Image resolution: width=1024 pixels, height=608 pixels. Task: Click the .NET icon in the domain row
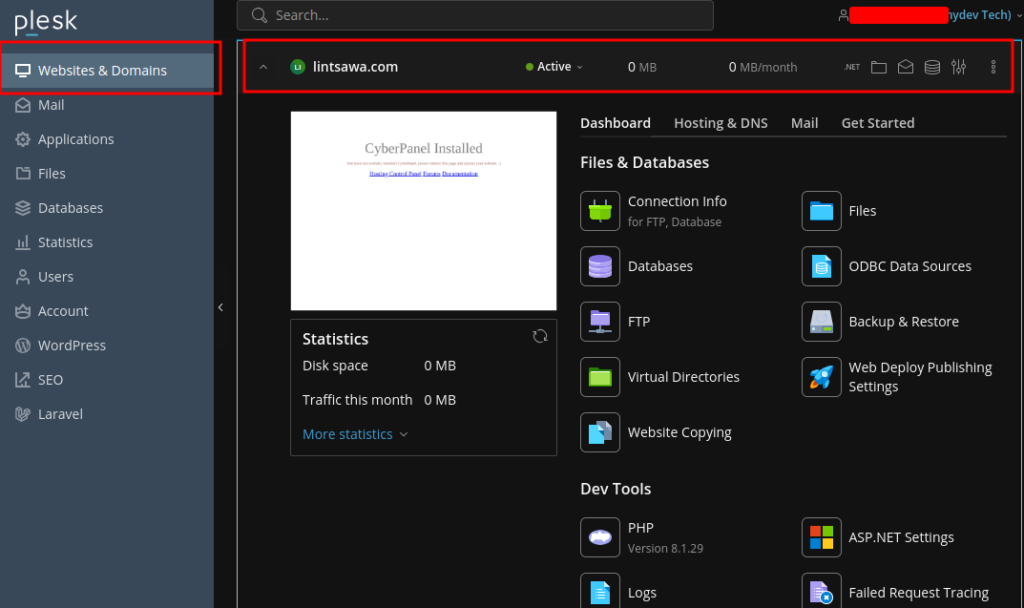852,67
